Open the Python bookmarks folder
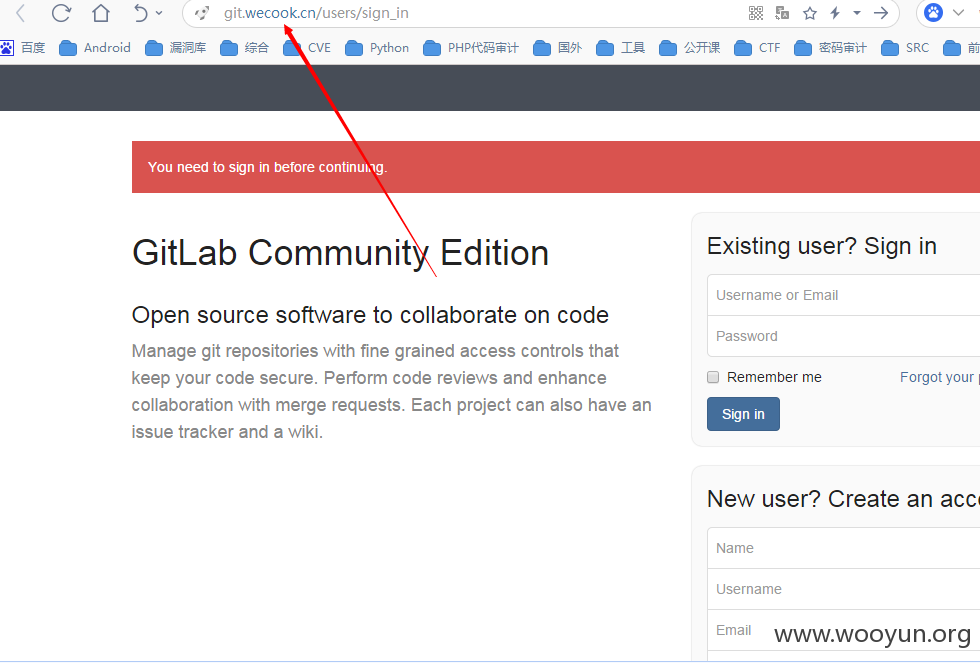The height and width of the screenshot is (663, 980). coord(377,48)
